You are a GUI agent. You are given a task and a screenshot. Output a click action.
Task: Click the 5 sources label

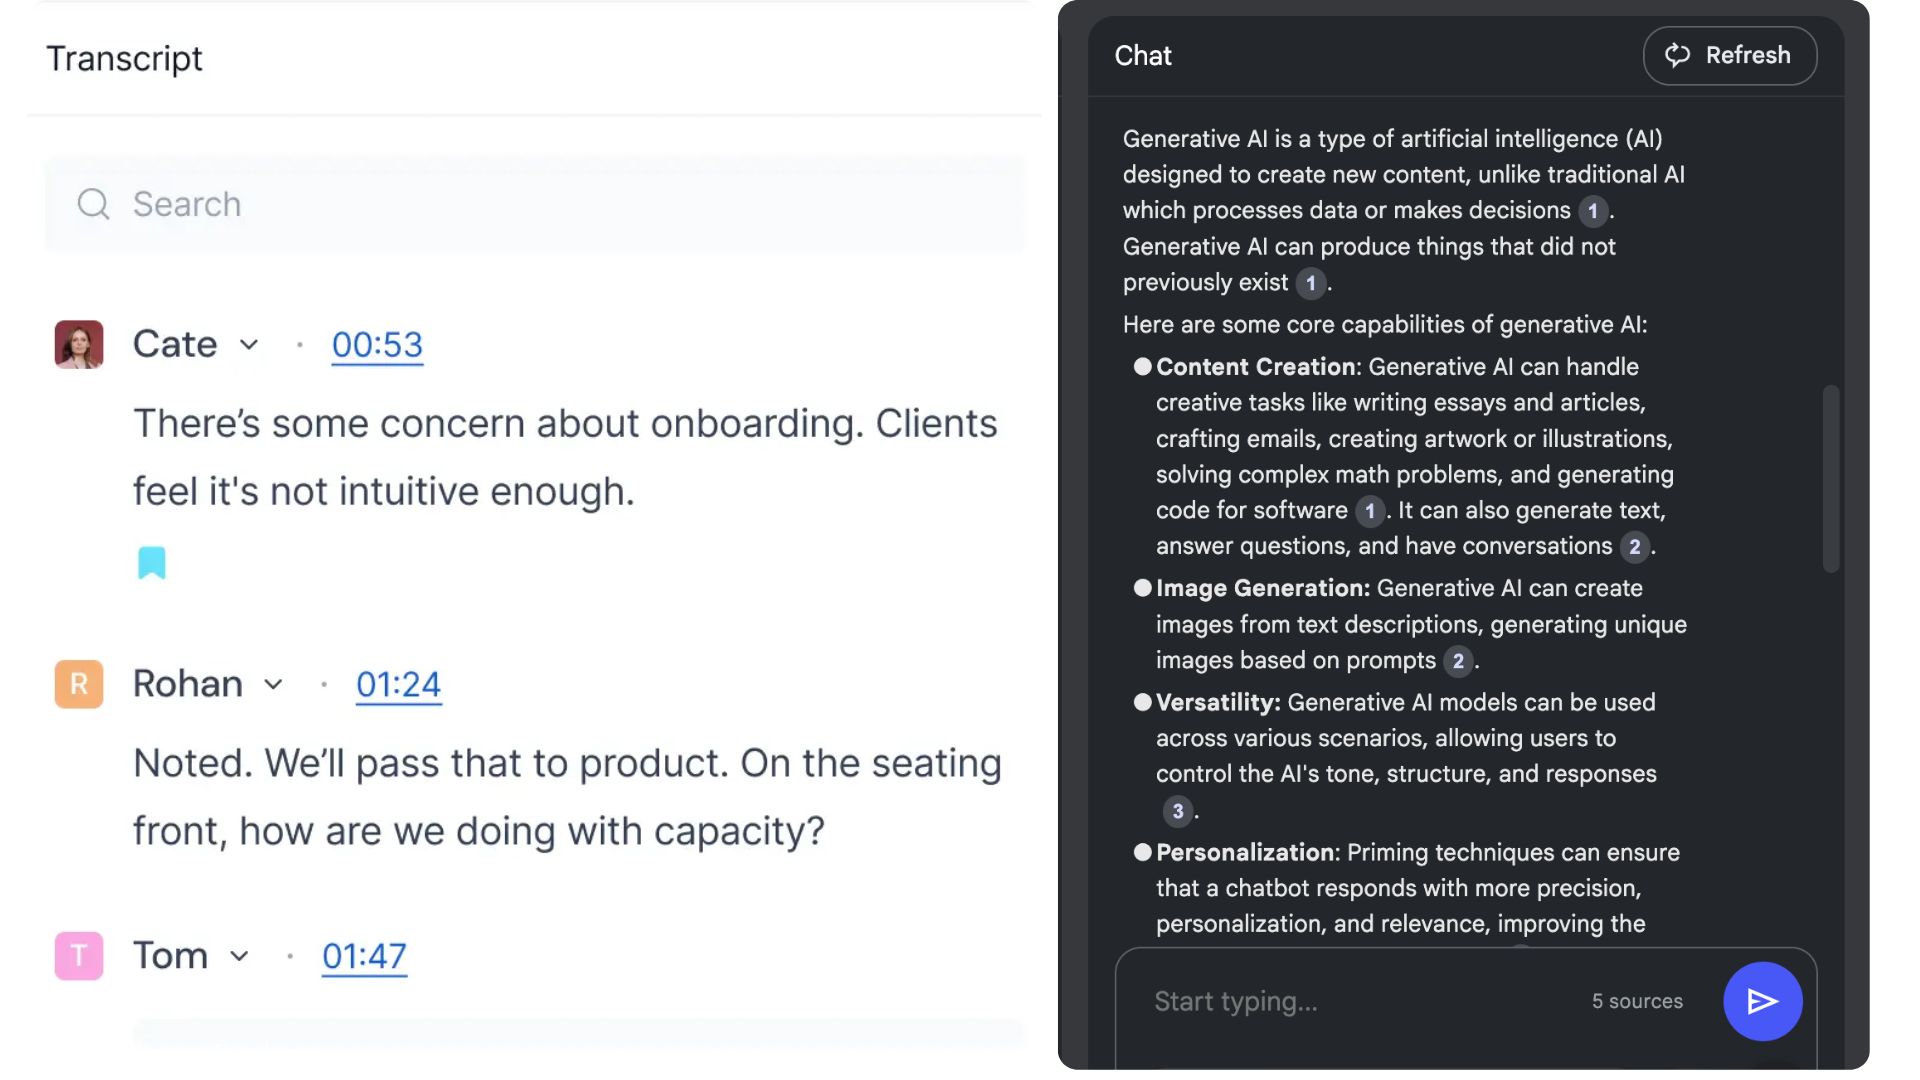click(x=1637, y=1001)
